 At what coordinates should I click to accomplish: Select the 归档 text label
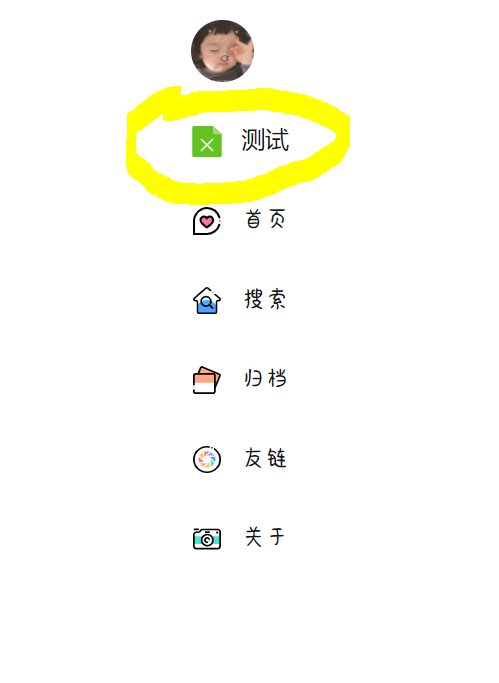pyautogui.click(x=265, y=378)
